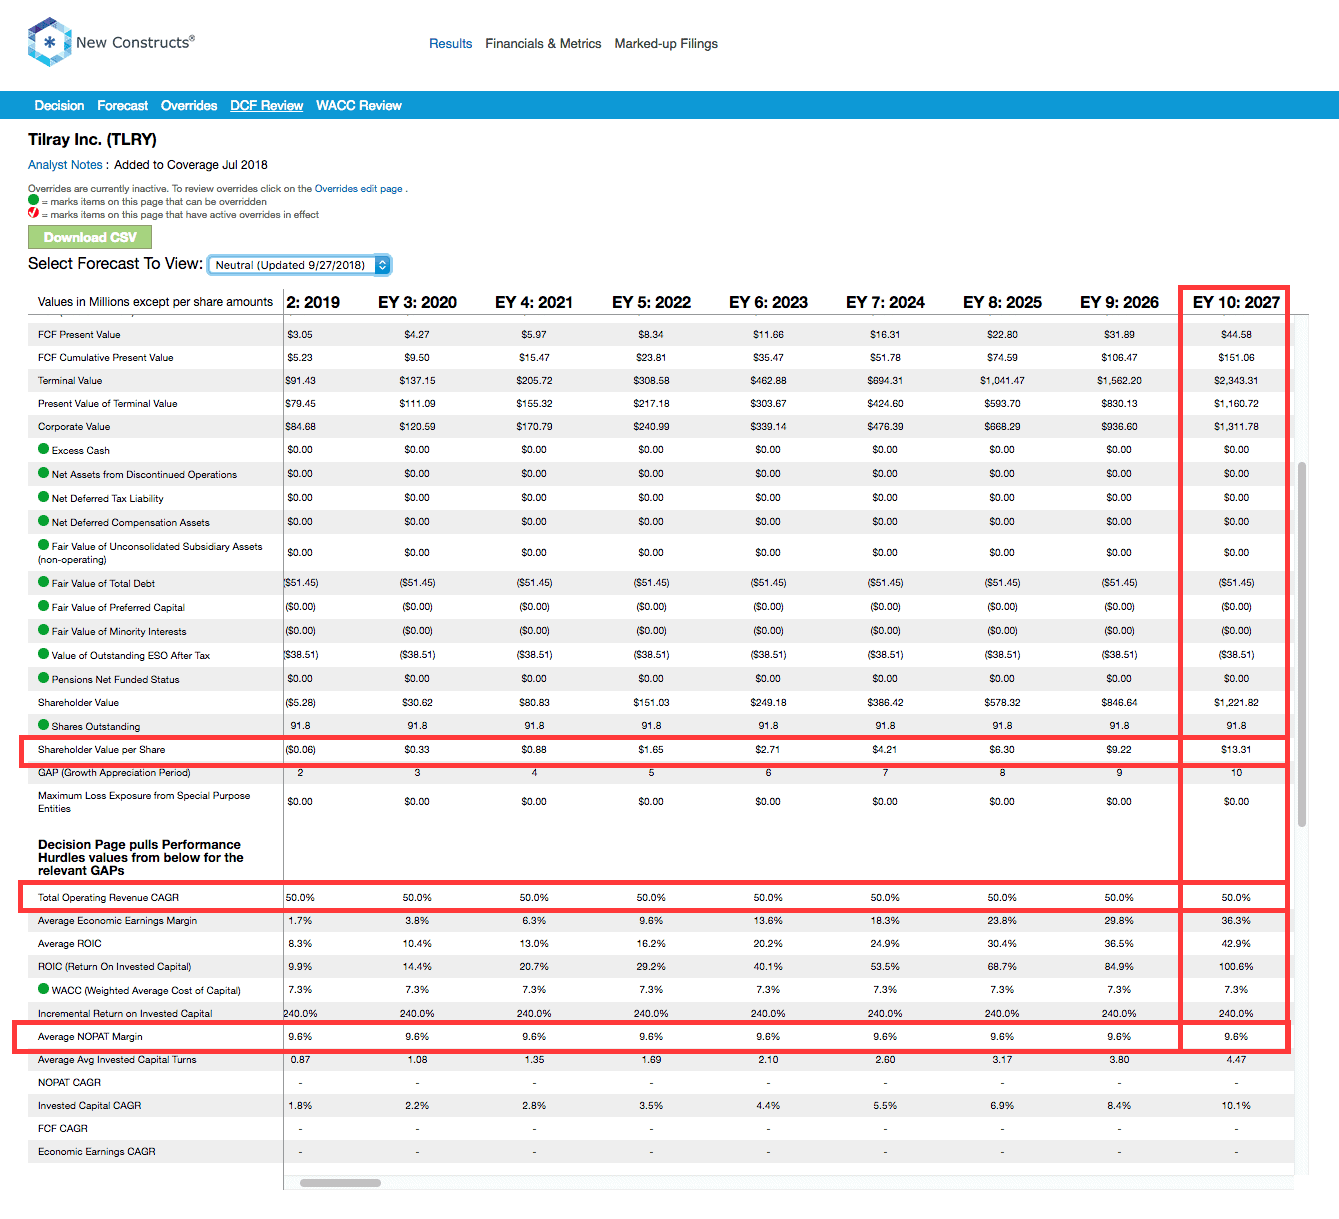Click the Average NOPAT Margin row label
This screenshot has height=1219, width=1339.
[90, 1037]
